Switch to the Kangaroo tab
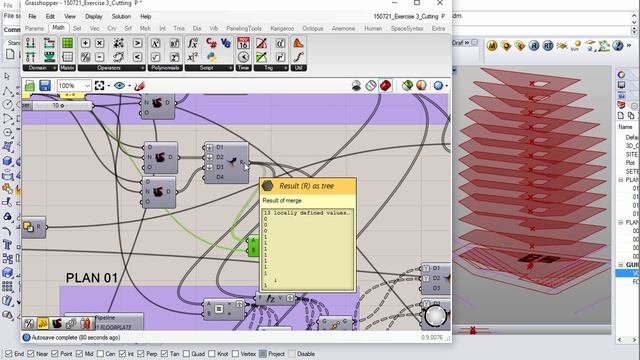This screenshot has width=640, height=360. pos(282,29)
